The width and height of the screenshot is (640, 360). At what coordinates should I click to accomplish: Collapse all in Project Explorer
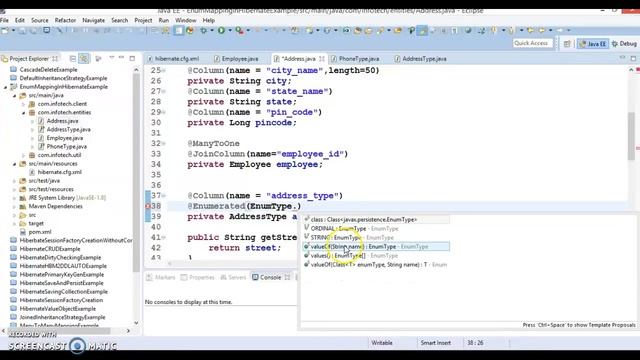[73, 59]
